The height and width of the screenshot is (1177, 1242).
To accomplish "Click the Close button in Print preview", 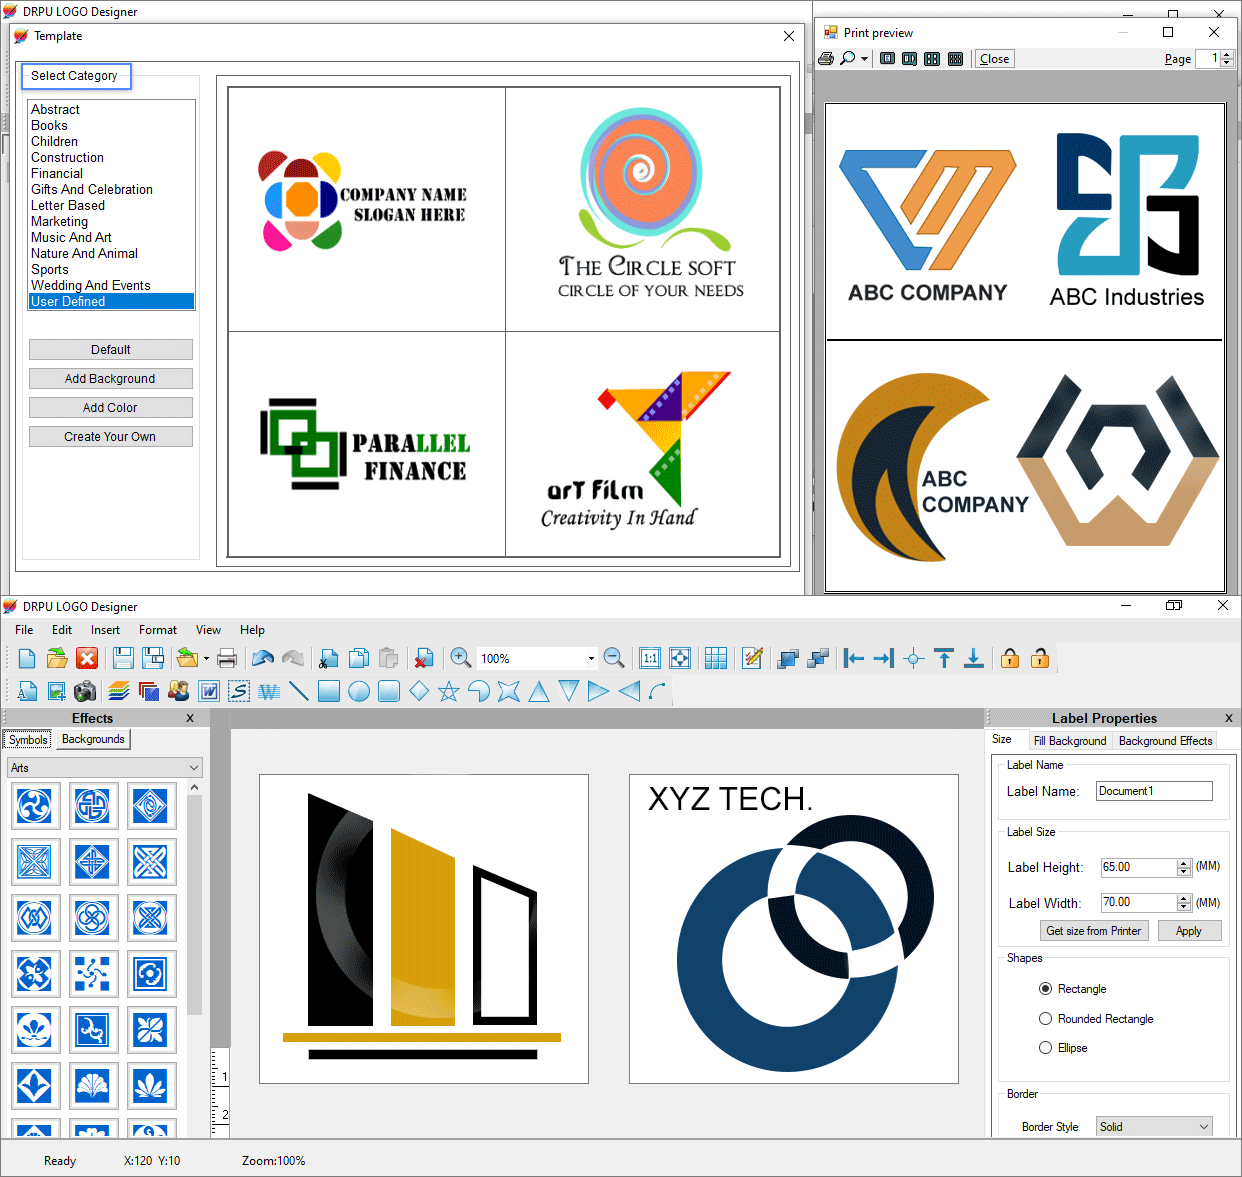I will coord(994,59).
